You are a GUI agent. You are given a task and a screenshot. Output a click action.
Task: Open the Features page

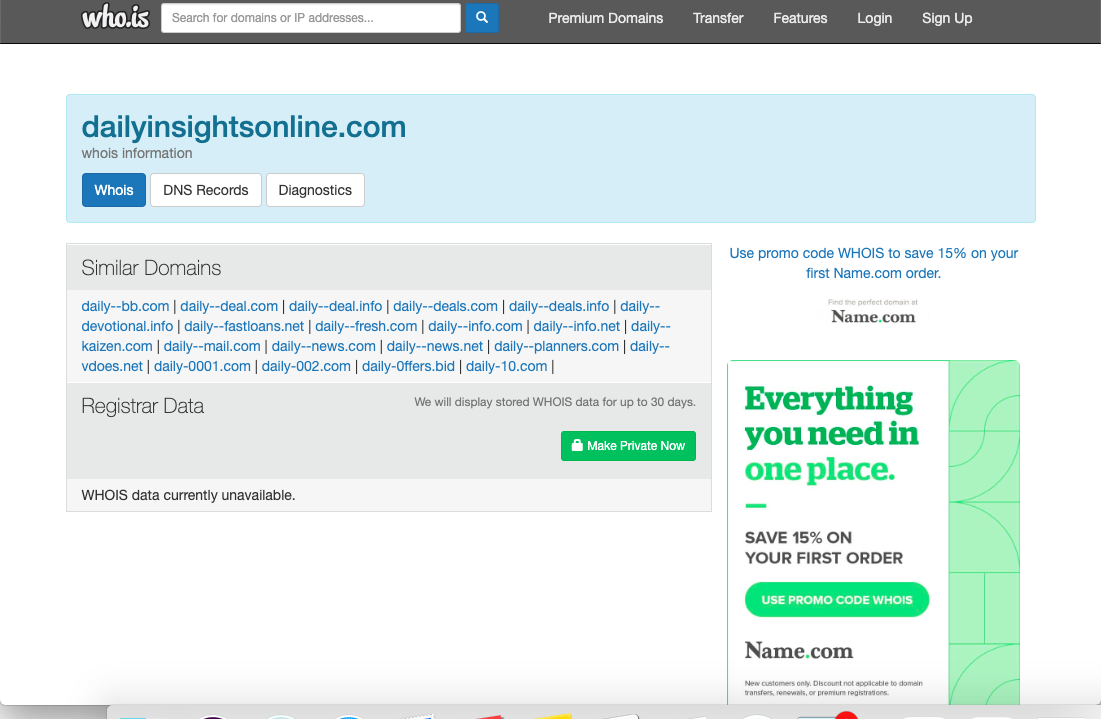(x=800, y=18)
